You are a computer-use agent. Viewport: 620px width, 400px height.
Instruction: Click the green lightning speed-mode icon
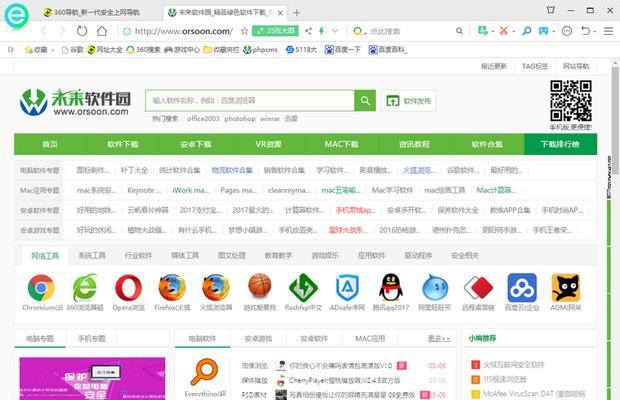[x=321, y=31]
